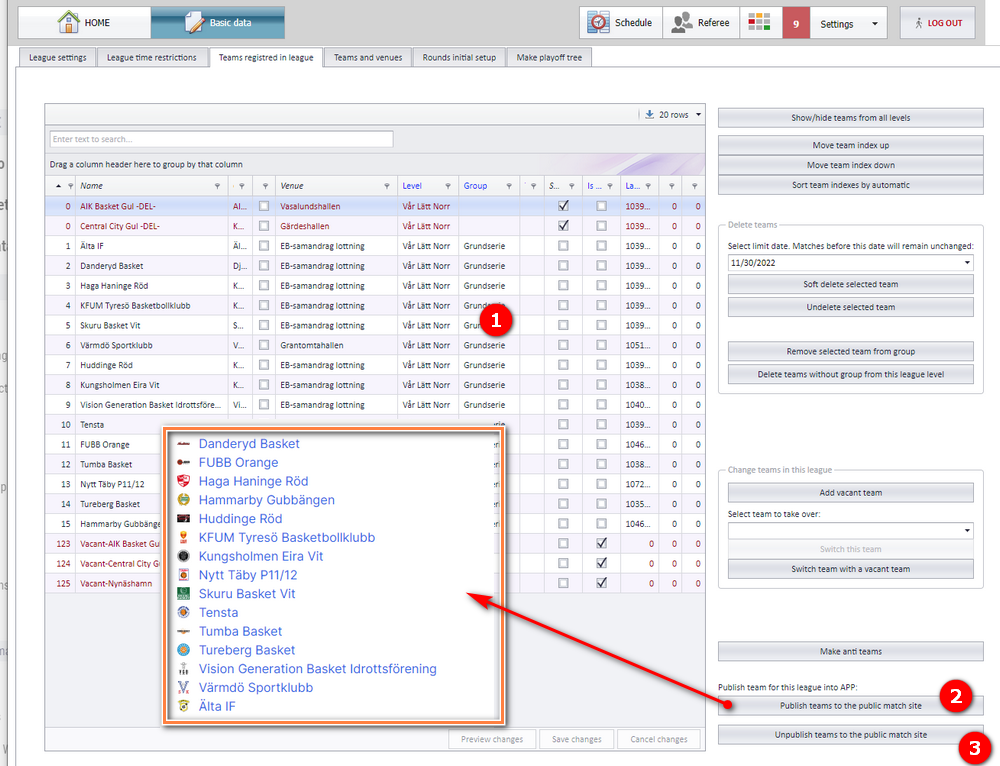Select the Teams registred in league tab
The image size is (1000, 766).
266,57
